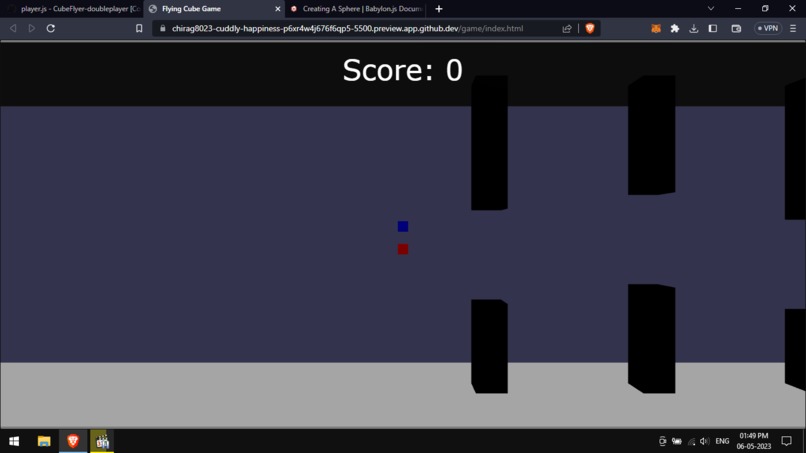806x453 pixels.
Task: Close the Flying Cube Game tab
Action: (278, 9)
